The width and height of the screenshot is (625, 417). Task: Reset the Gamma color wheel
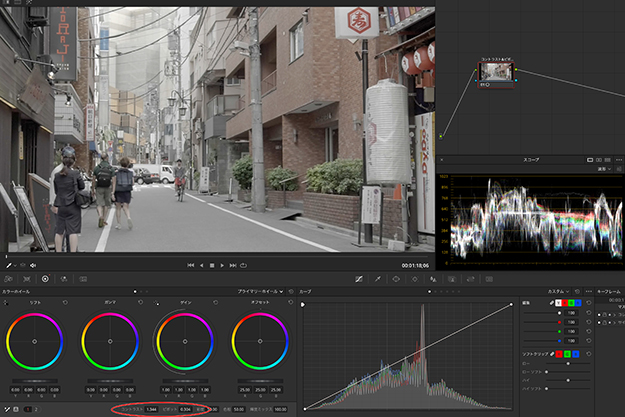(x=139, y=302)
